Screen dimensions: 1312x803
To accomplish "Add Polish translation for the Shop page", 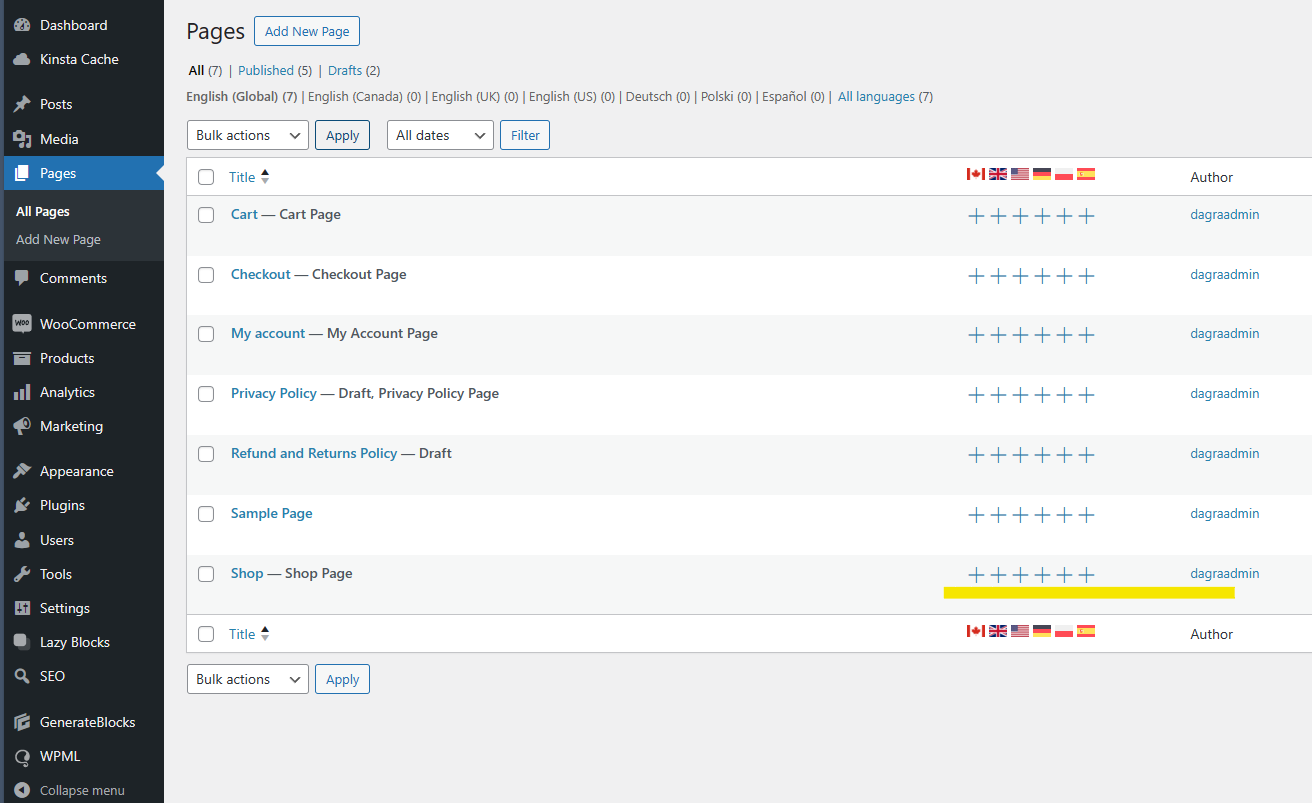I will (1065, 575).
